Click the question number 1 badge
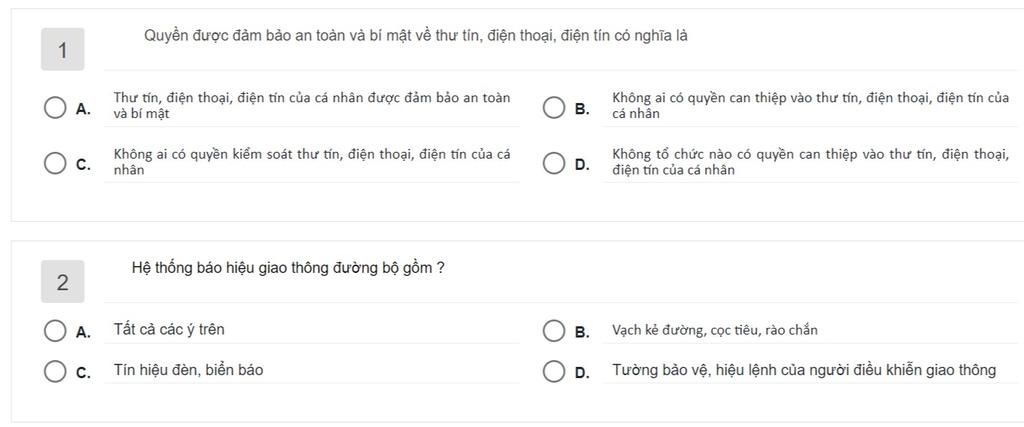 63,50
